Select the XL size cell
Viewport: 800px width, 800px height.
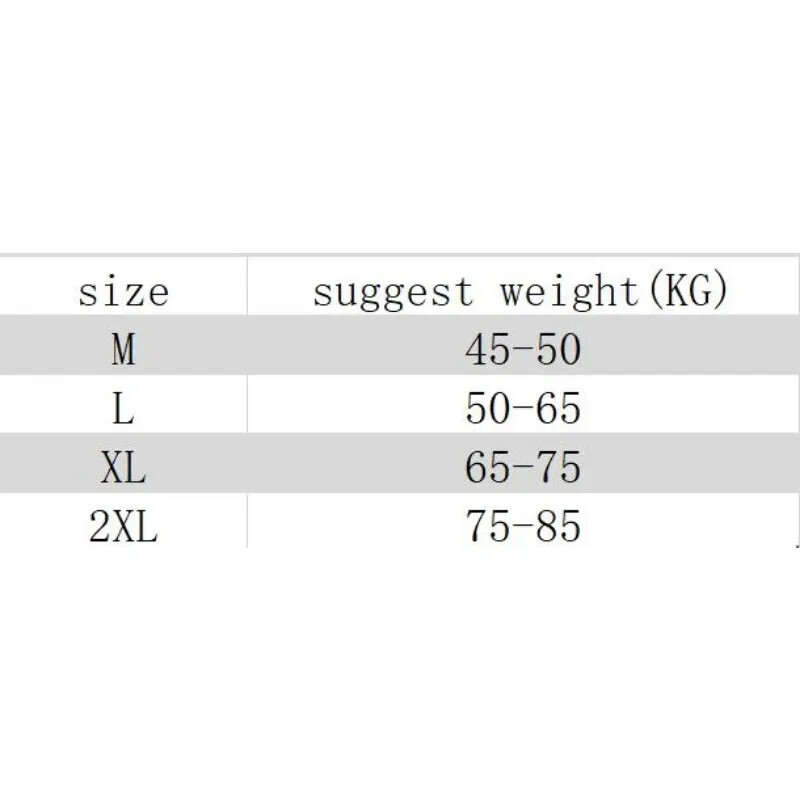[123, 468]
